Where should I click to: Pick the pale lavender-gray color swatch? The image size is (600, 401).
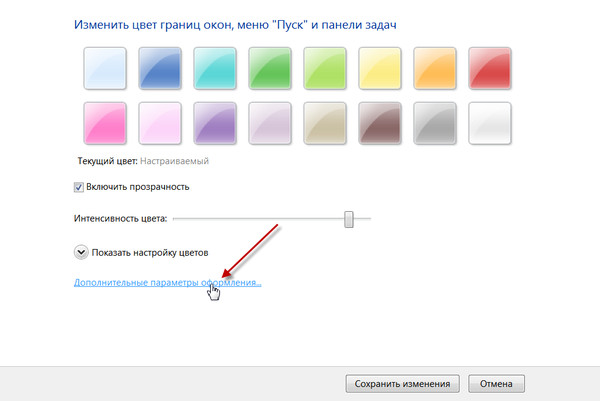click(x=270, y=123)
